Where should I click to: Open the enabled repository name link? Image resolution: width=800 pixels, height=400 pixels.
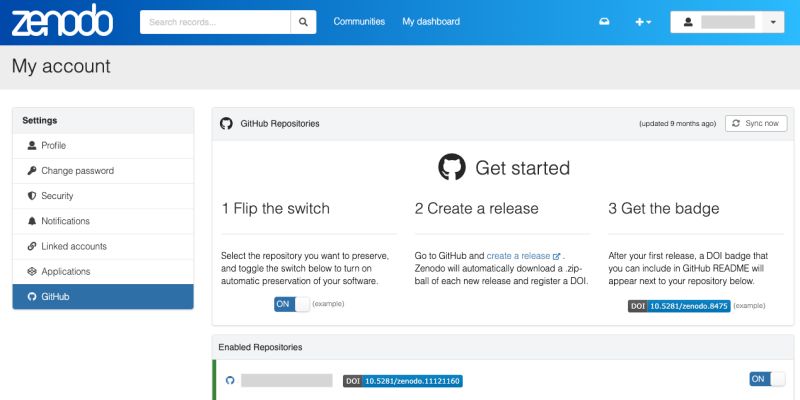287,380
